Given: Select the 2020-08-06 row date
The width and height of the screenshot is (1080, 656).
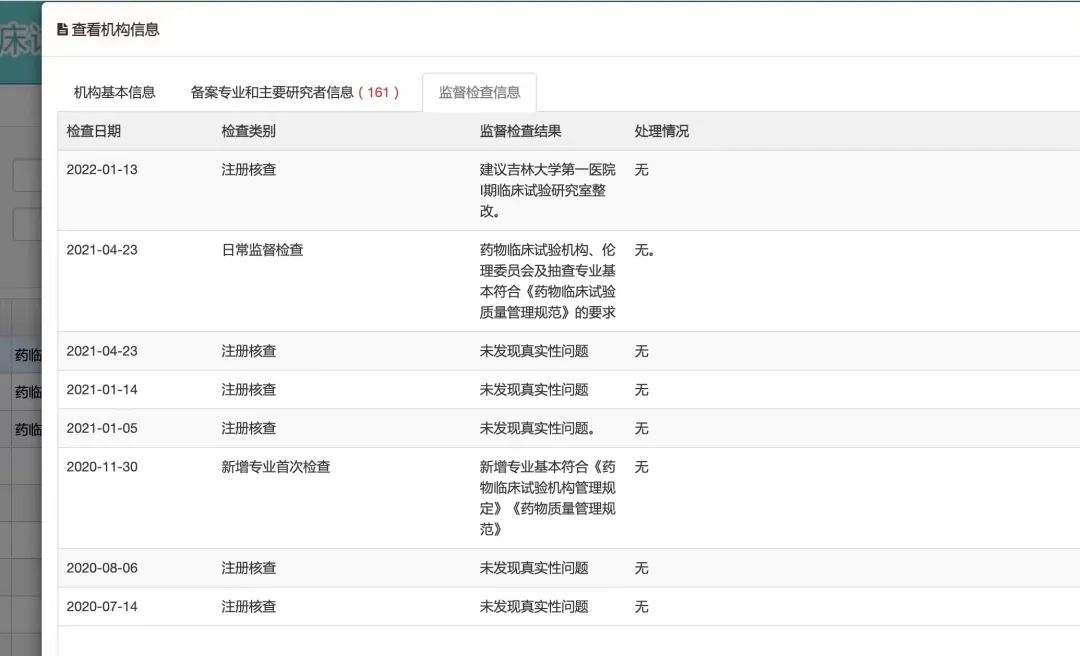Looking at the screenshot, I should tap(102, 568).
